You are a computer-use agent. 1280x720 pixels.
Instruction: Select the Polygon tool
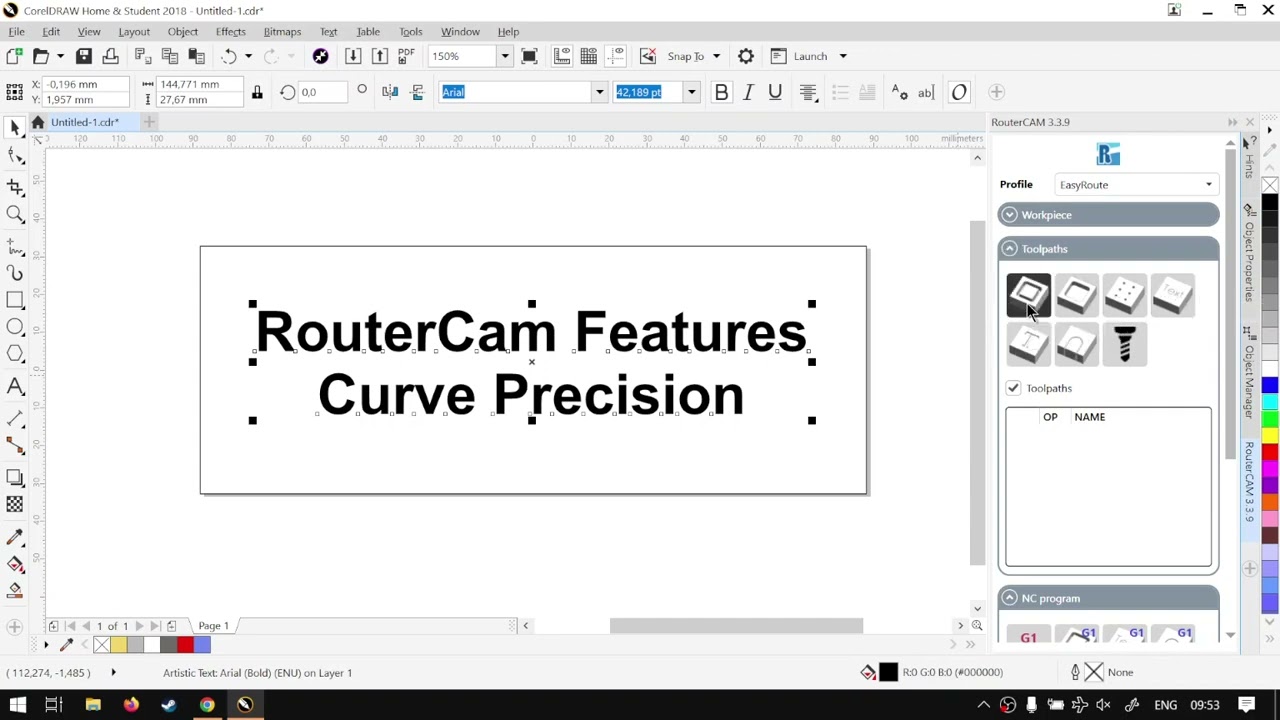(x=15, y=354)
